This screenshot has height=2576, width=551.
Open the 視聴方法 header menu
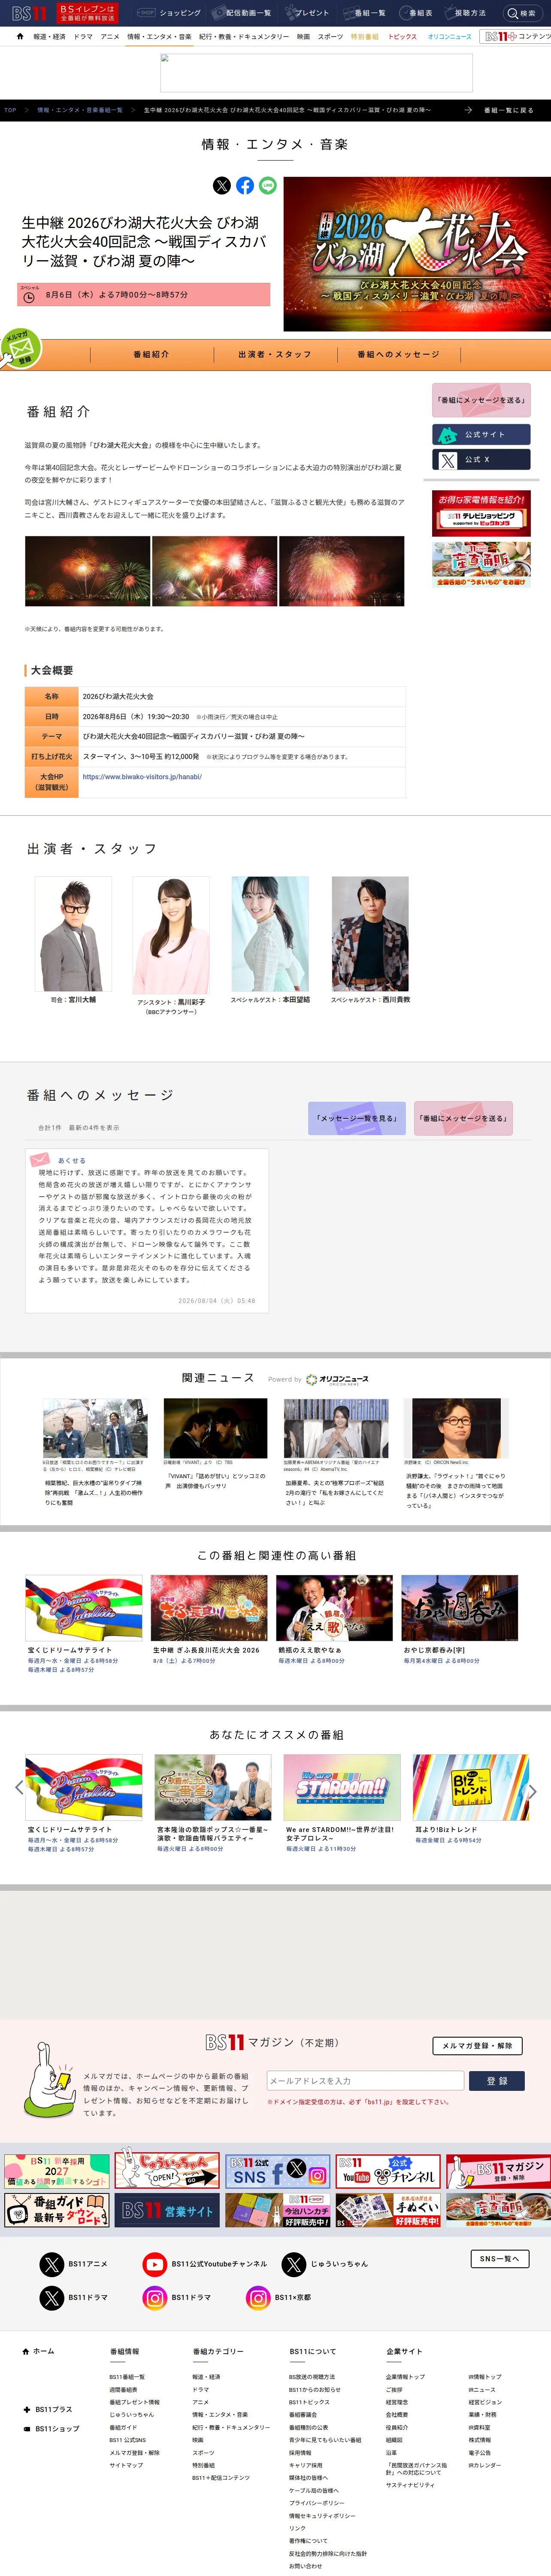(467, 13)
